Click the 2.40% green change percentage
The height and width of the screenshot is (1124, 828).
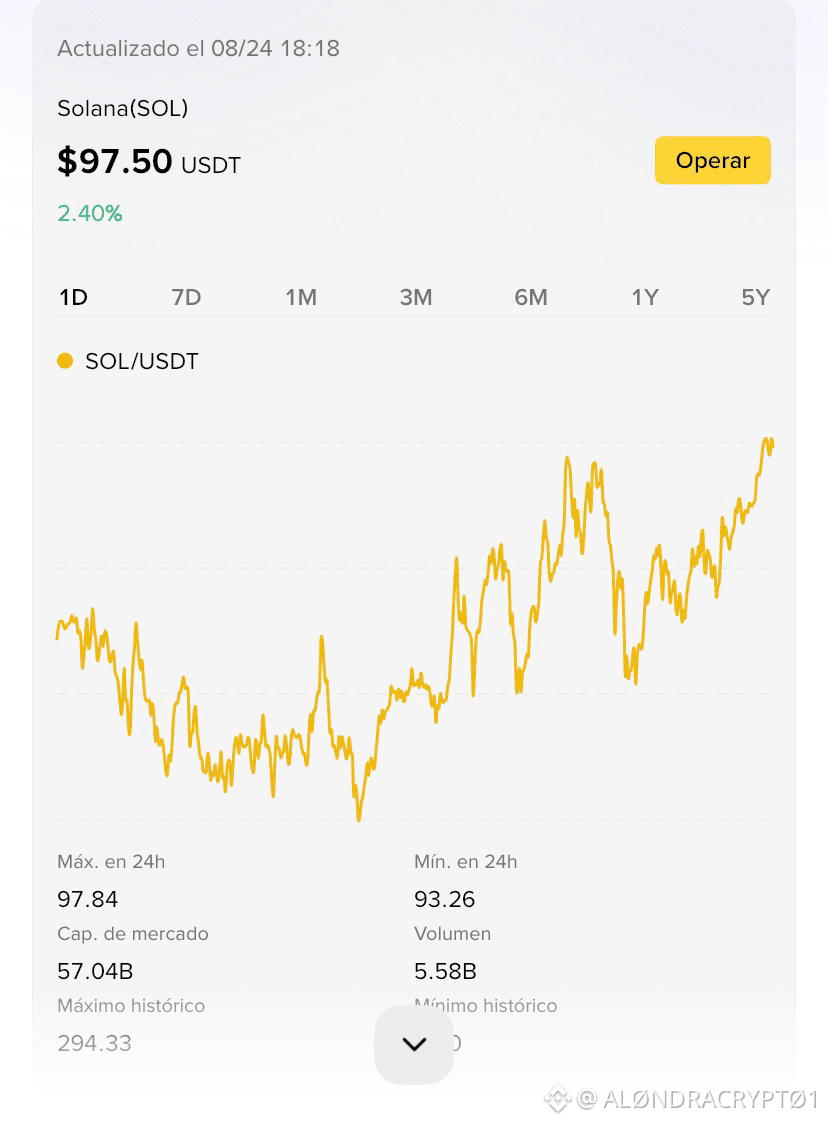tap(90, 213)
